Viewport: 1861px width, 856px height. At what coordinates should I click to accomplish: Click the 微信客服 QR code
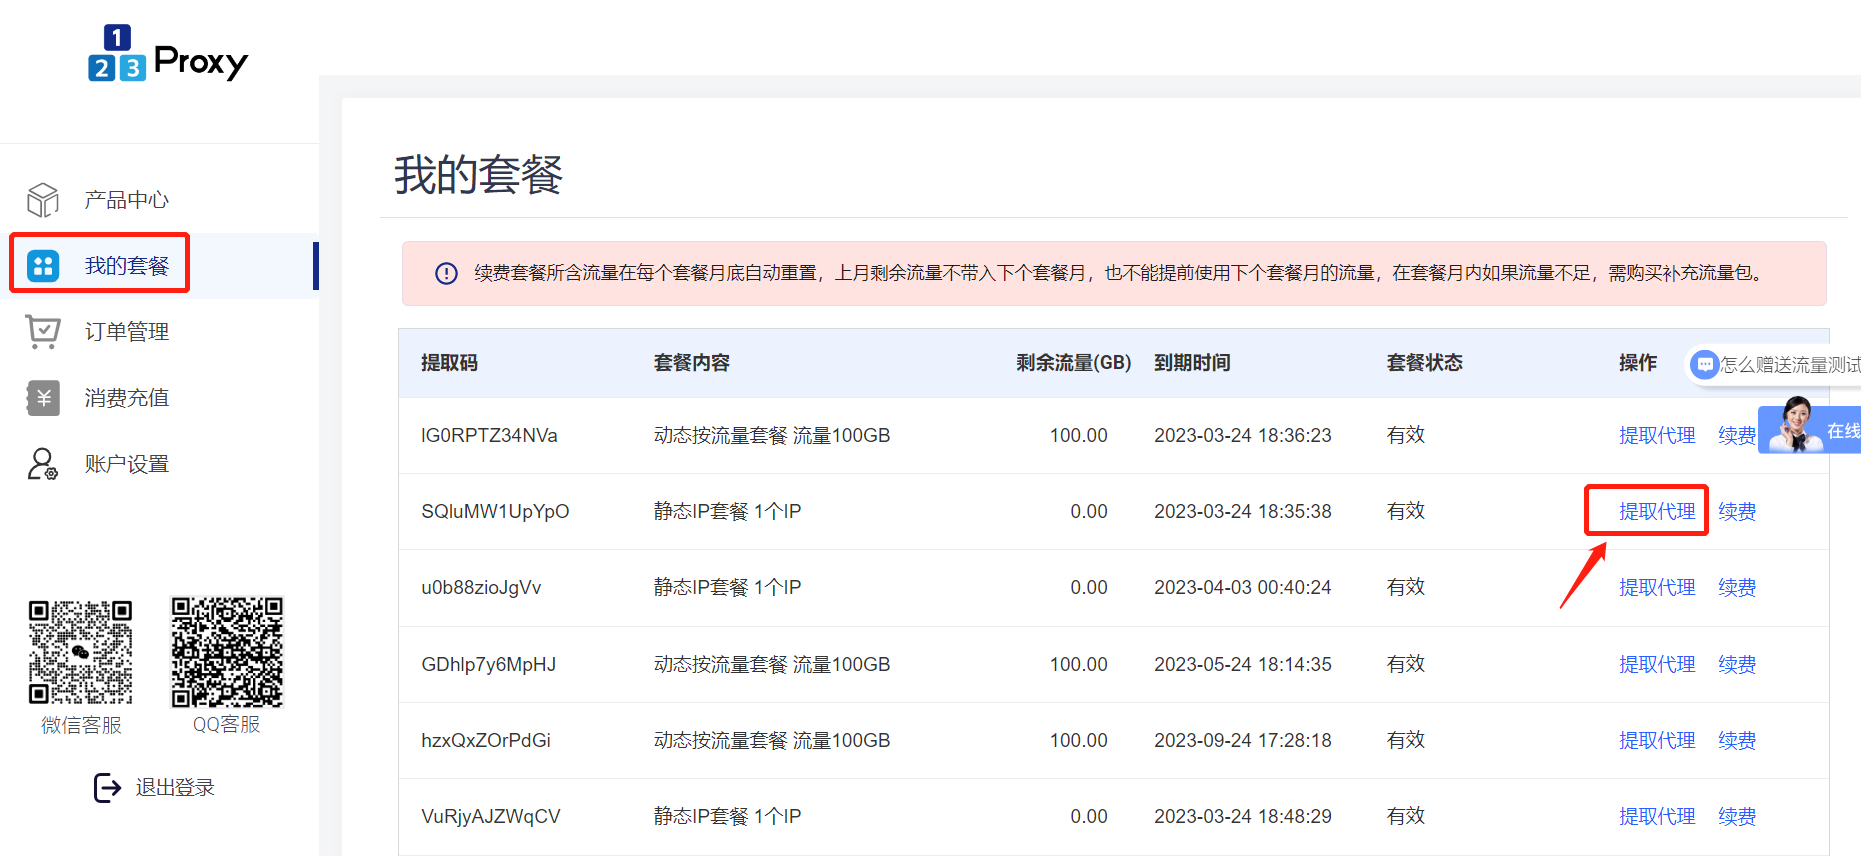click(x=81, y=652)
